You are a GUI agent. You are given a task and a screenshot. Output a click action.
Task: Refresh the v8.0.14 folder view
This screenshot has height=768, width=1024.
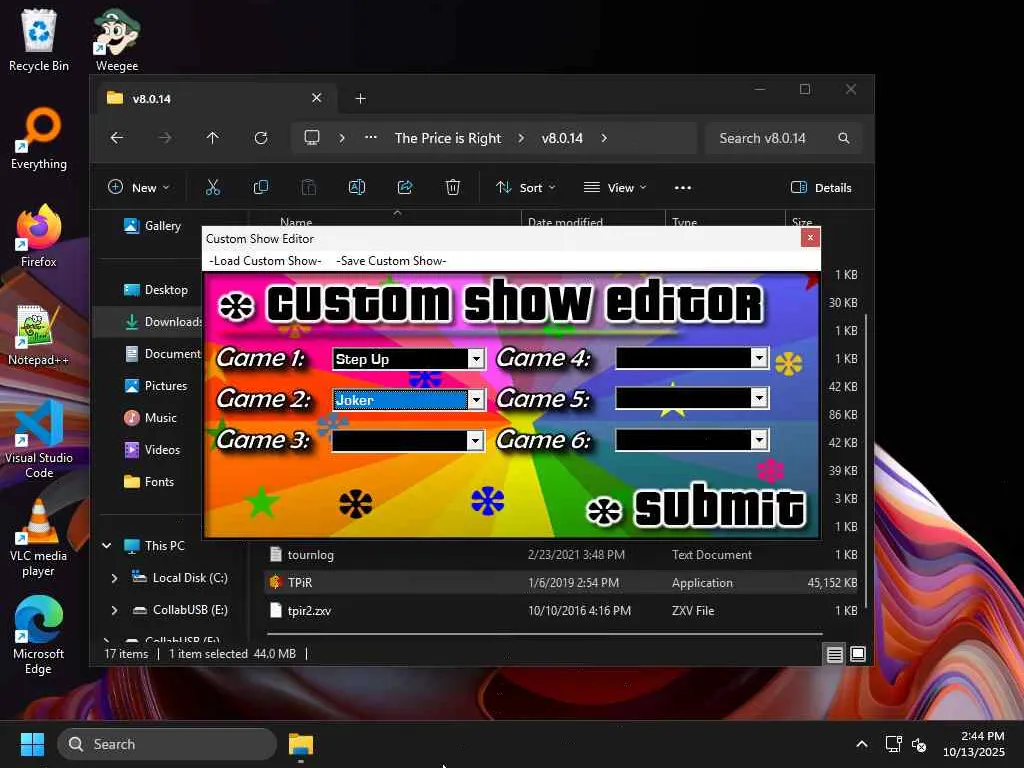point(261,138)
